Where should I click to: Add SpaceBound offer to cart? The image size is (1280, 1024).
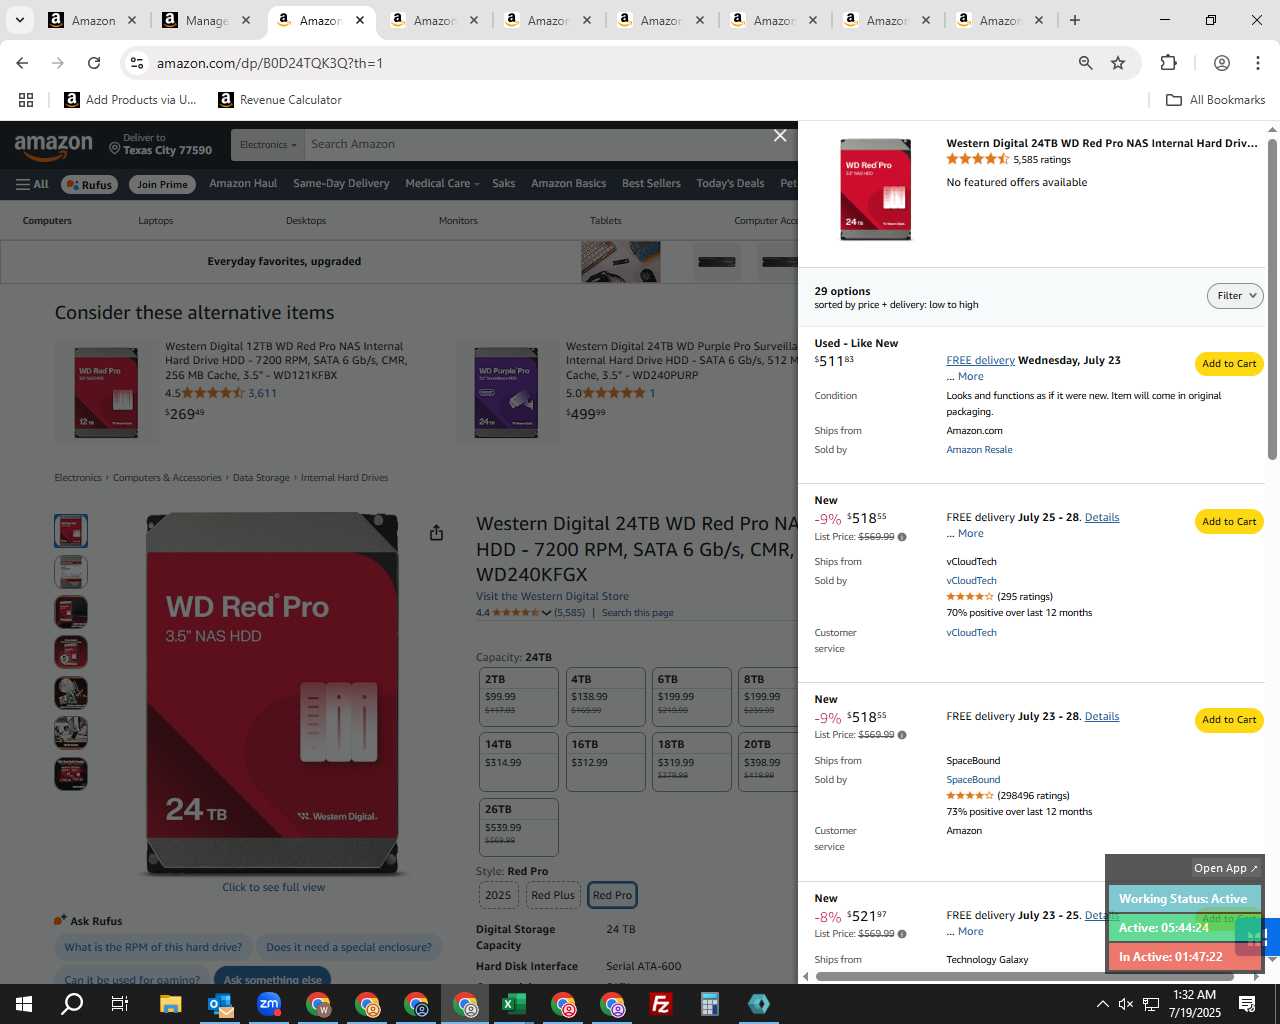coord(1229,720)
